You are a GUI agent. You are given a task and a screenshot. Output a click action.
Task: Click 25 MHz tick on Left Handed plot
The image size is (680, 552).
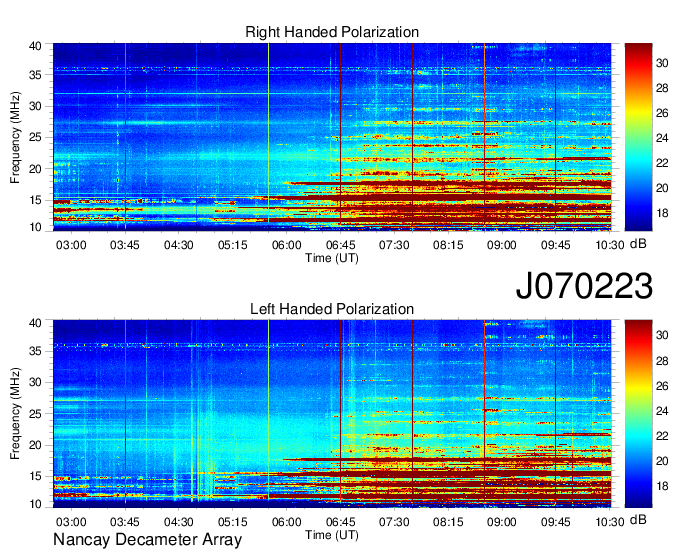[36, 414]
